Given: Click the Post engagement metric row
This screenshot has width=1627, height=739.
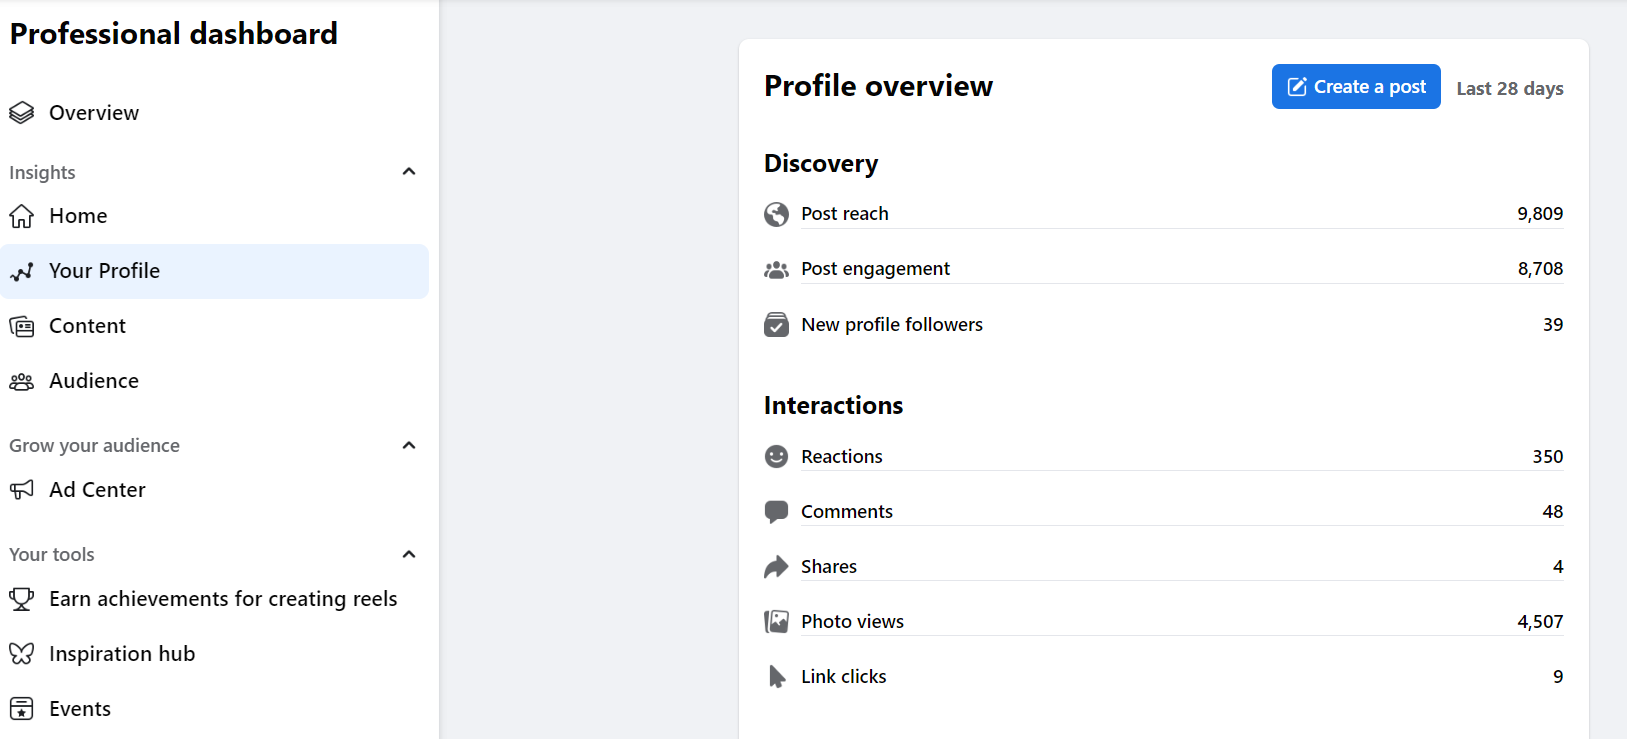Looking at the screenshot, I should click(1162, 269).
